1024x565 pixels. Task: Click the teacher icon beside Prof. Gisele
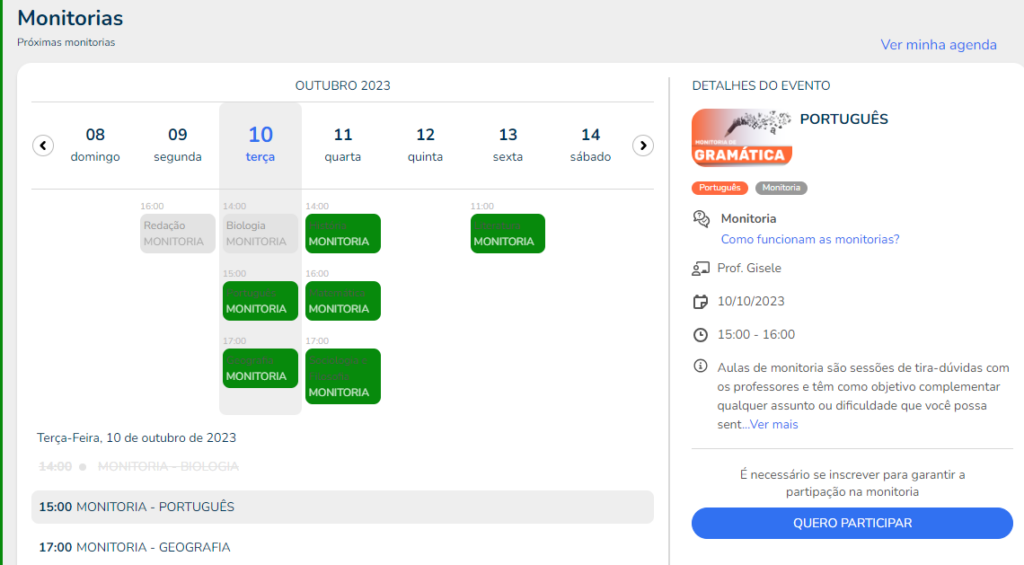tap(701, 268)
